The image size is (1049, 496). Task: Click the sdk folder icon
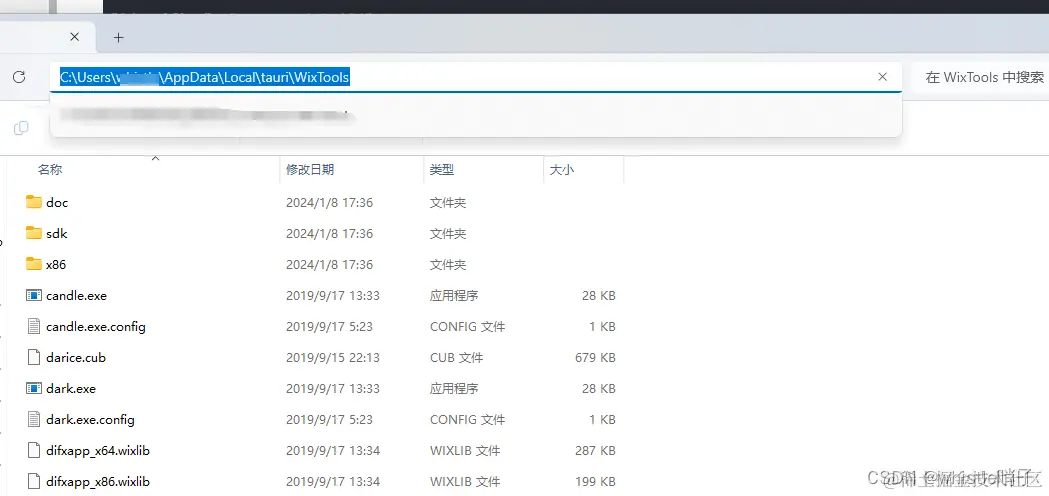pos(34,233)
